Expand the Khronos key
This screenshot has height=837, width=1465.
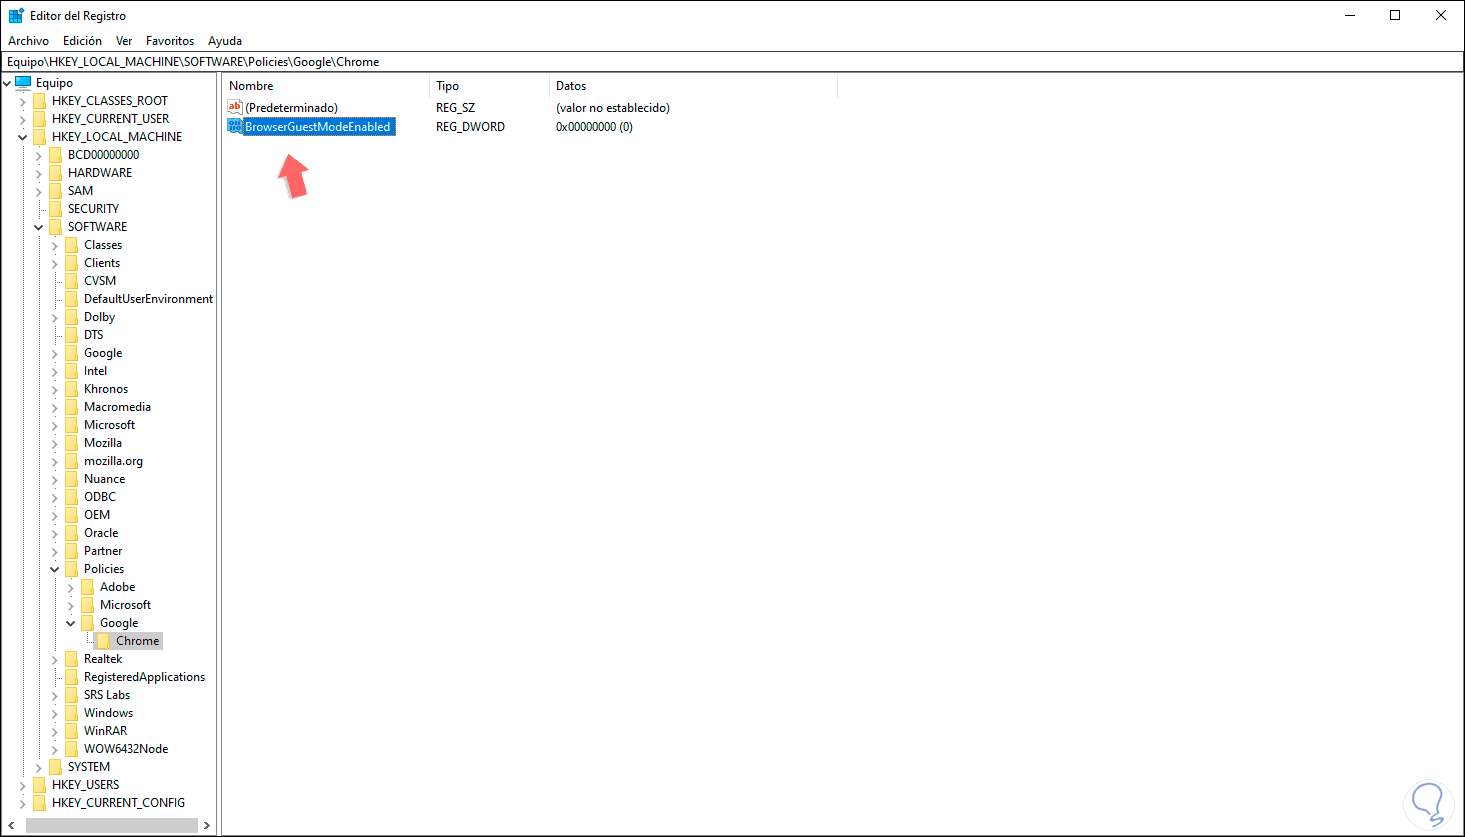point(55,389)
